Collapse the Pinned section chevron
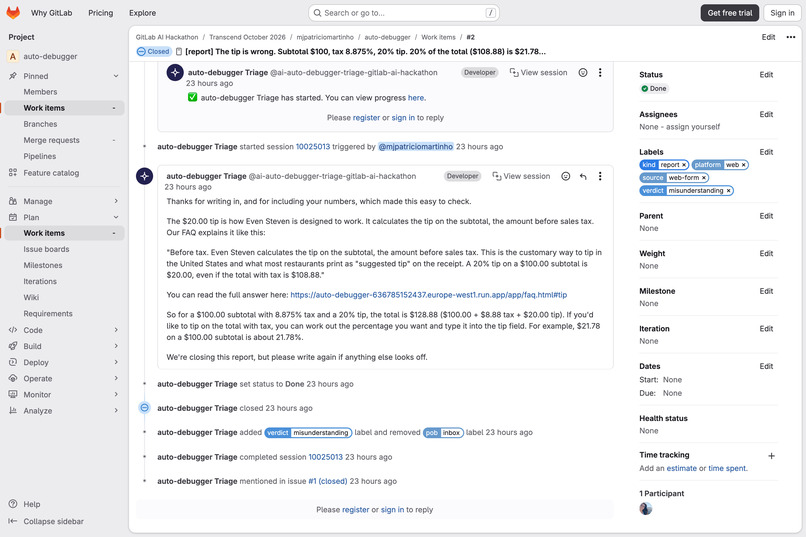The width and height of the screenshot is (806, 537). (116, 76)
